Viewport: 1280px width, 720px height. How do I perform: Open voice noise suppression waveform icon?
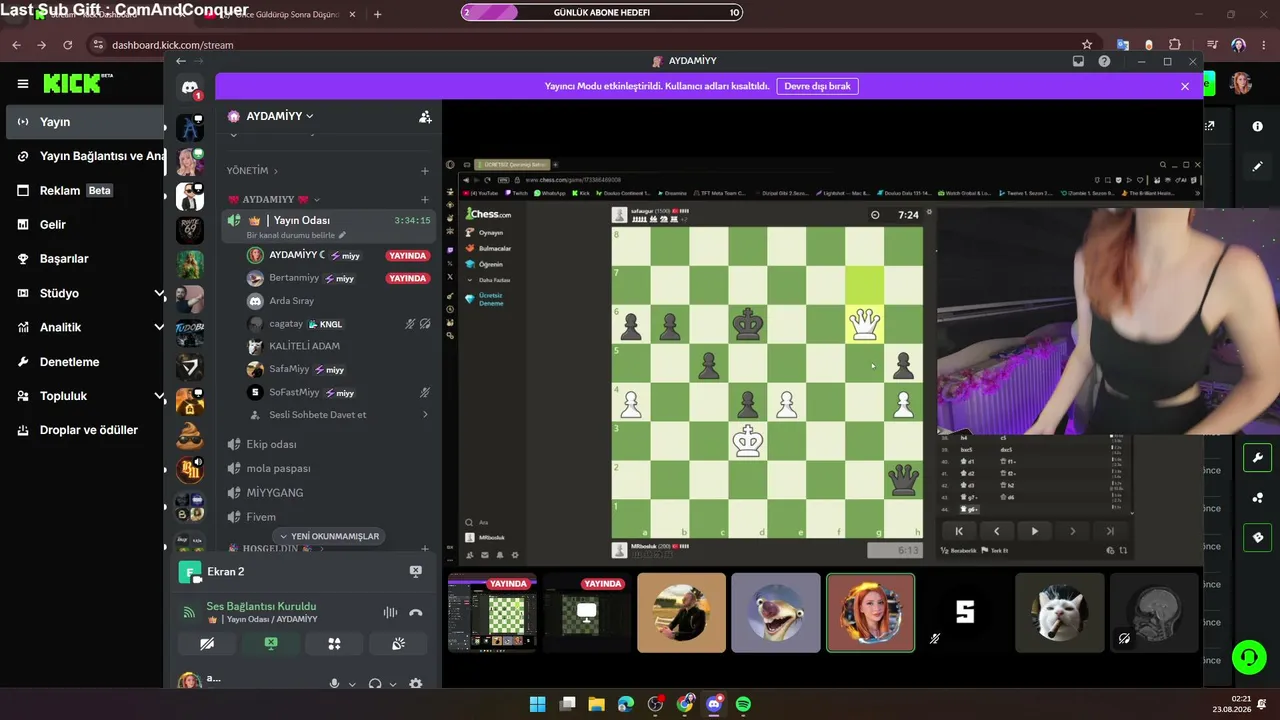(x=390, y=612)
